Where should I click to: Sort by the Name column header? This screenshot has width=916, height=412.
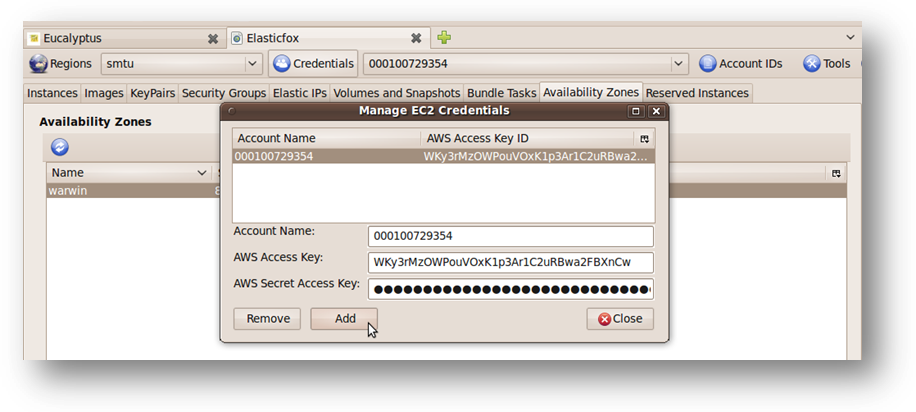[129, 173]
